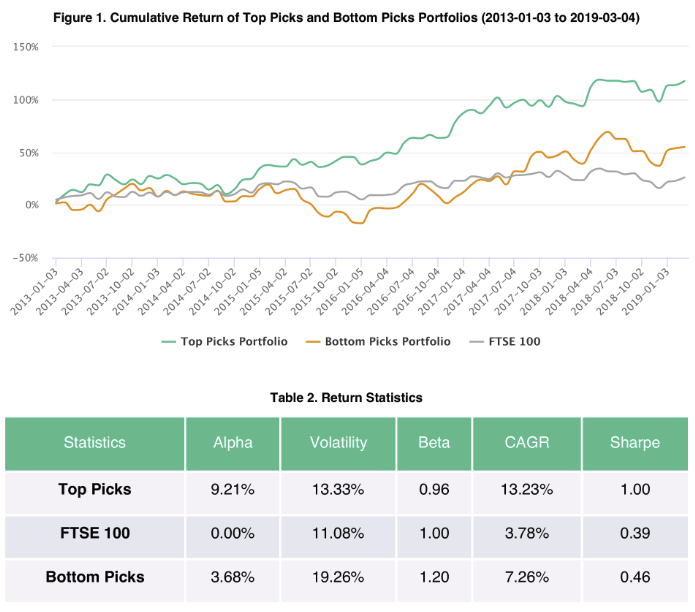Screen dimensions: 695x612
Task: Select the Volatility column header
Action: (x=338, y=442)
